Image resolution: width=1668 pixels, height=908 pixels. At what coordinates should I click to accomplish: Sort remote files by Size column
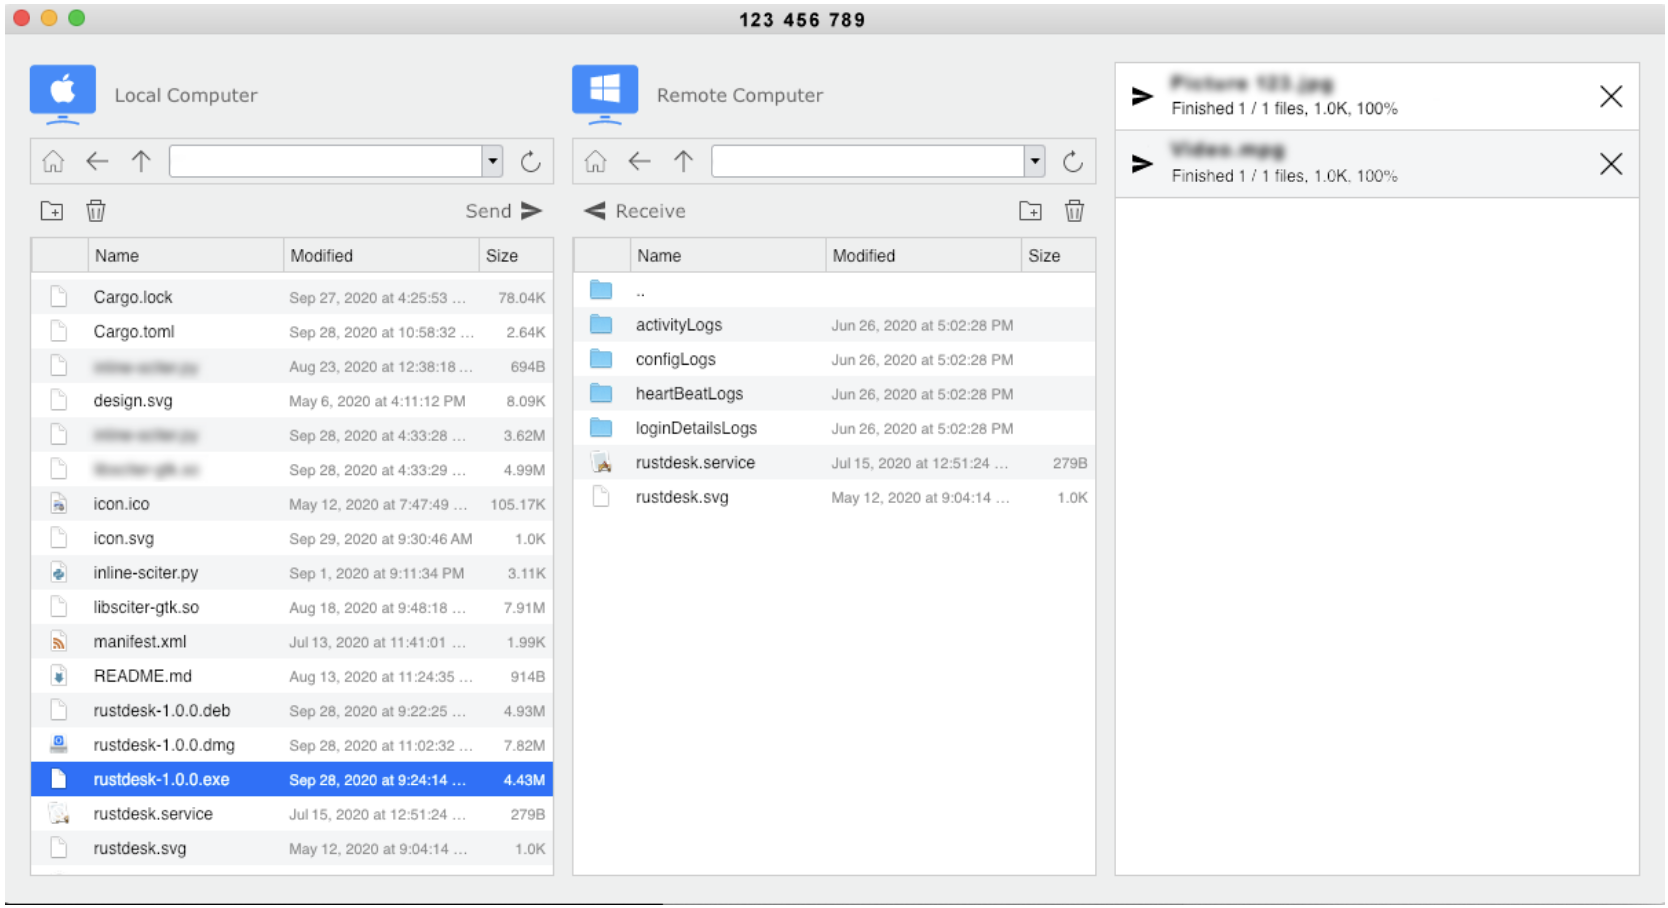[x=1044, y=256]
